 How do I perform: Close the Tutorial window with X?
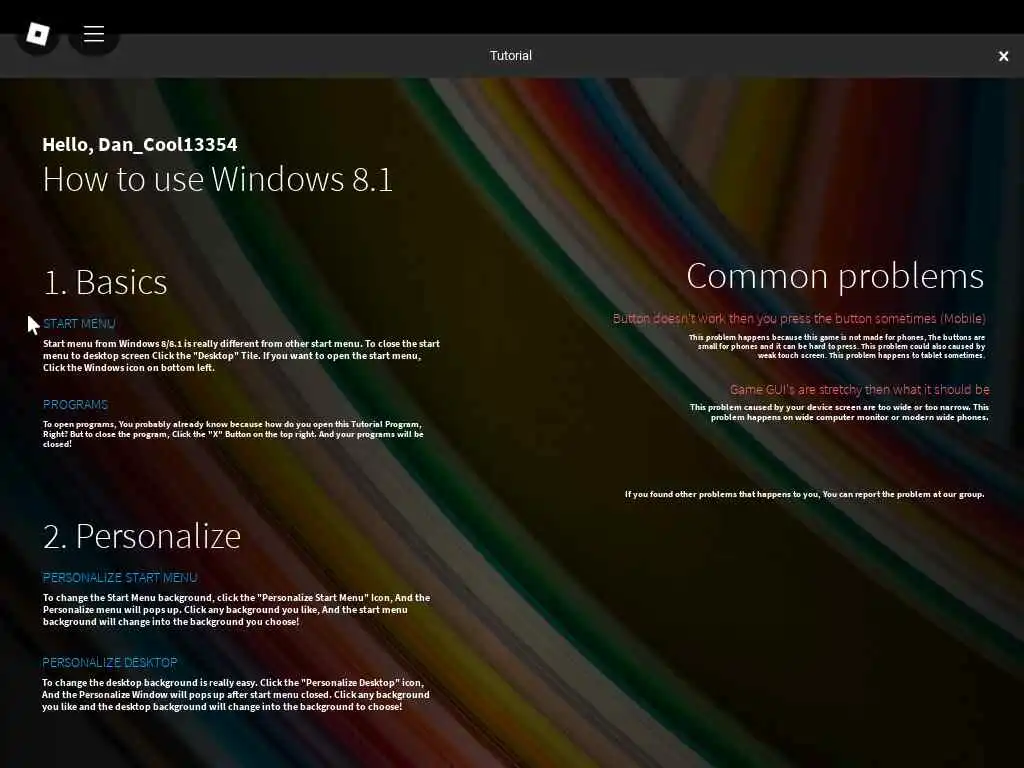click(1003, 56)
